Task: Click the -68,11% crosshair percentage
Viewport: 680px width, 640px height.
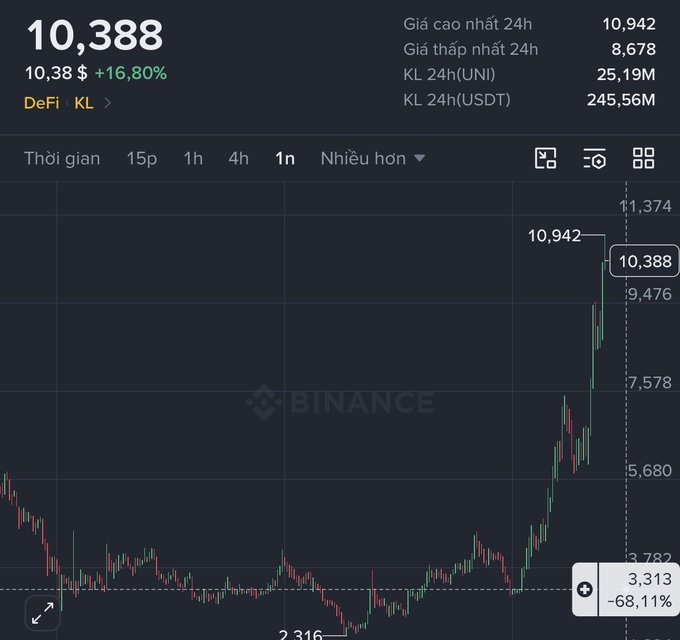Action: (x=640, y=601)
